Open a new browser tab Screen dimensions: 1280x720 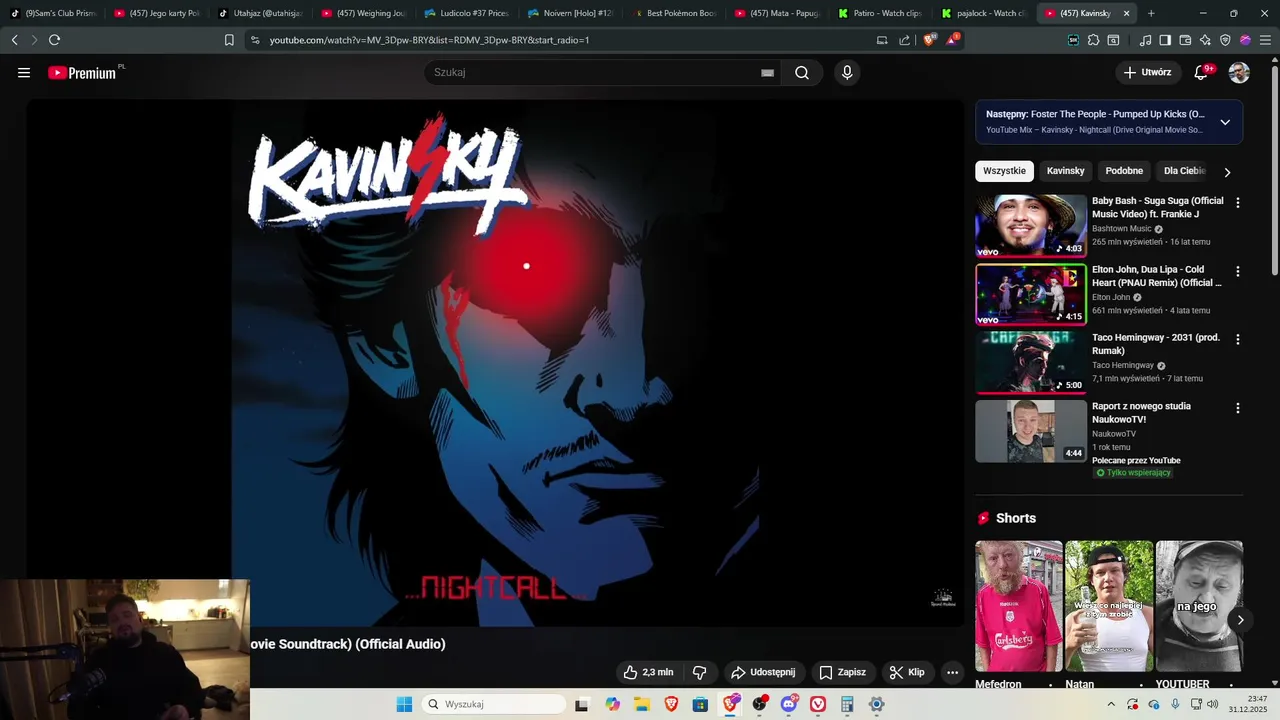coord(1151,13)
